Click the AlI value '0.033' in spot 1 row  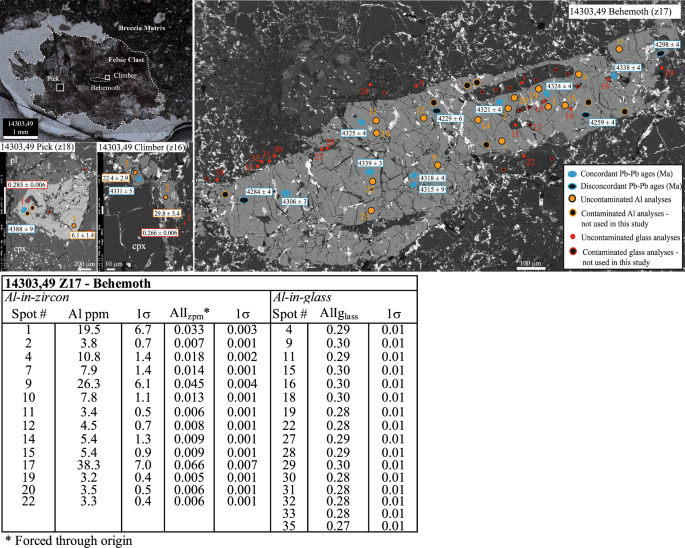[x=189, y=329]
